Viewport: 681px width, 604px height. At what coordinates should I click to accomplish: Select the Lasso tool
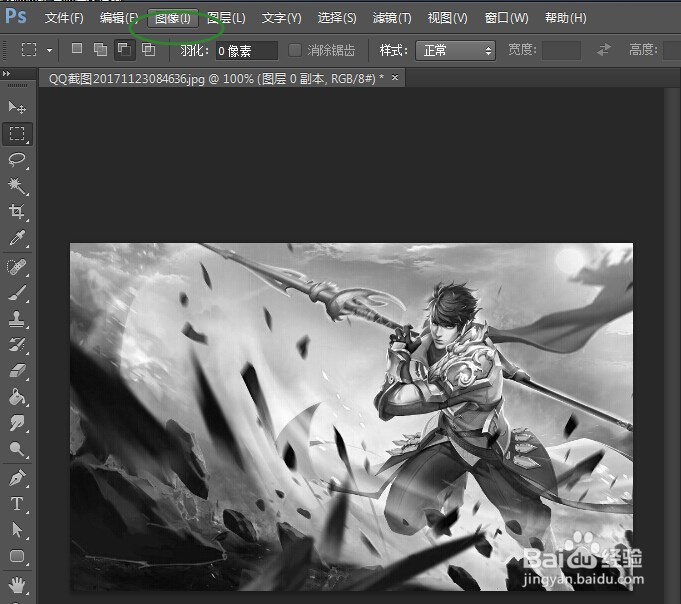click(x=17, y=160)
